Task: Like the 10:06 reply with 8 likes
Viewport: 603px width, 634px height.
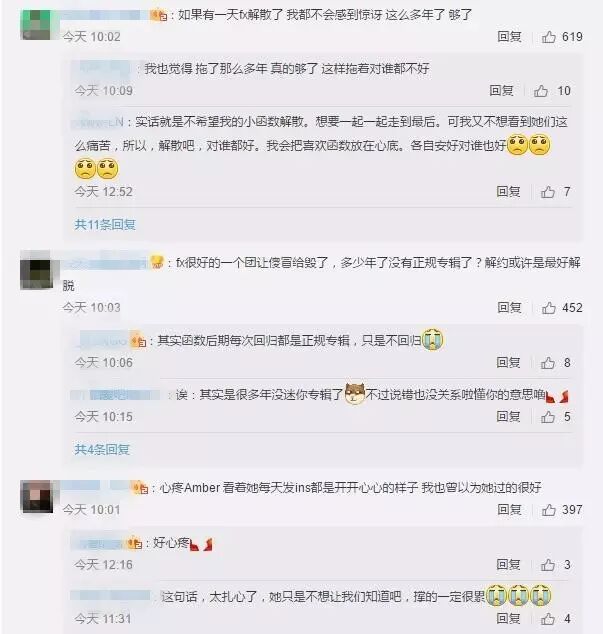Action: [x=548, y=363]
